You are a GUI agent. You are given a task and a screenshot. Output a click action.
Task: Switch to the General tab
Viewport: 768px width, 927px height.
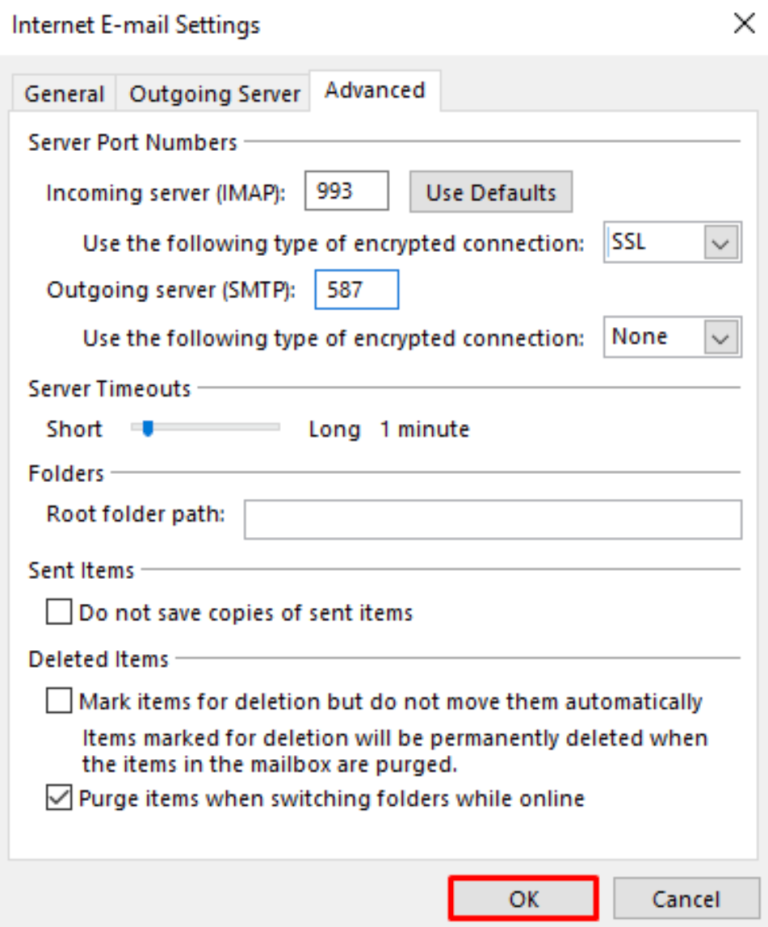(x=64, y=93)
